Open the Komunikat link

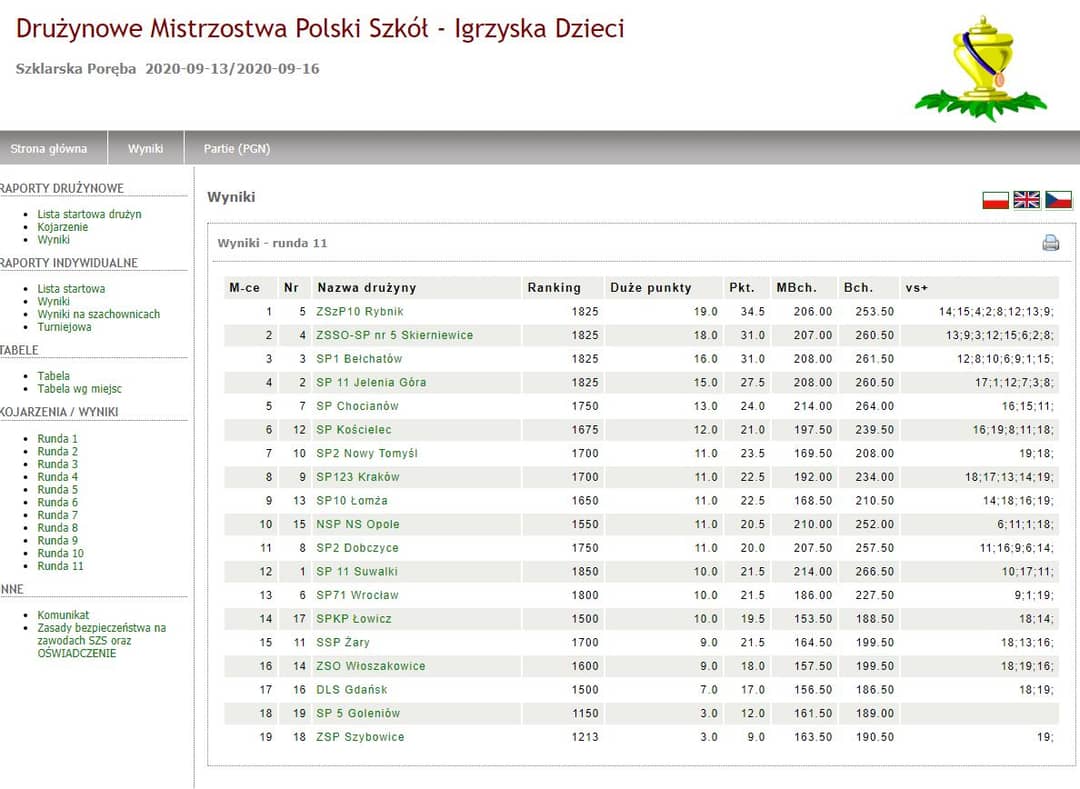coord(63,615)
